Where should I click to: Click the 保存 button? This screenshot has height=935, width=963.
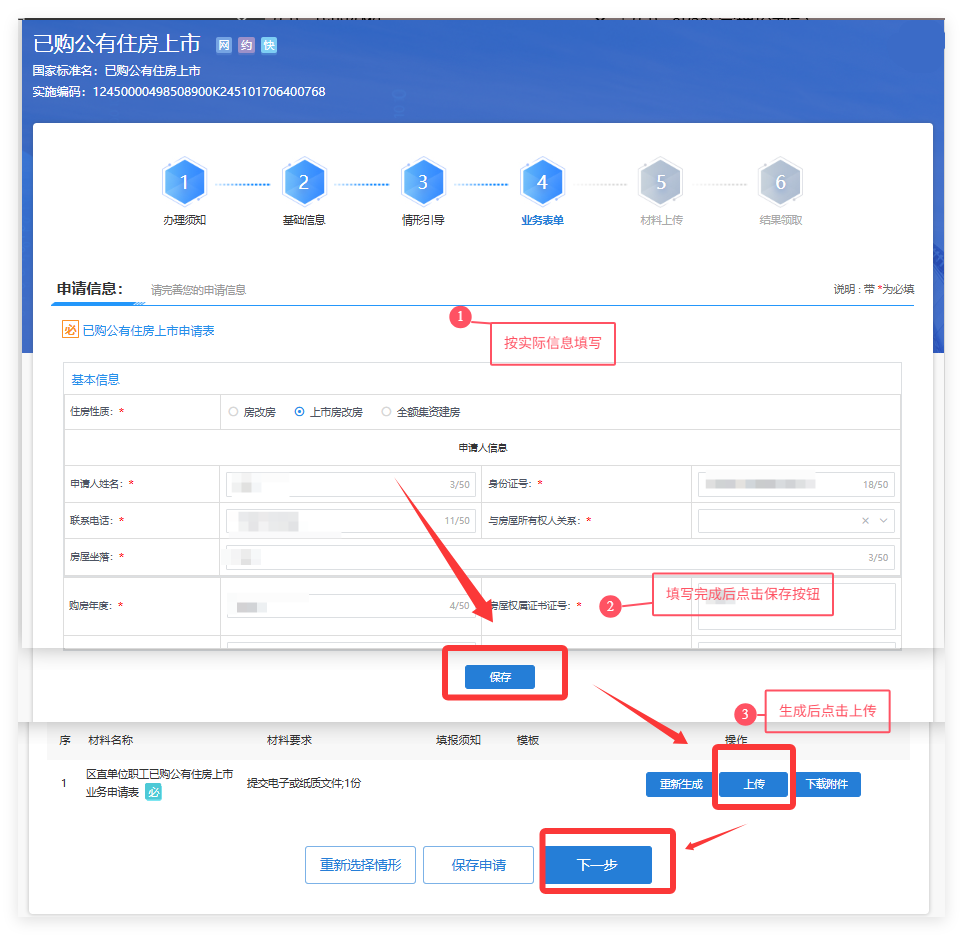500,677
